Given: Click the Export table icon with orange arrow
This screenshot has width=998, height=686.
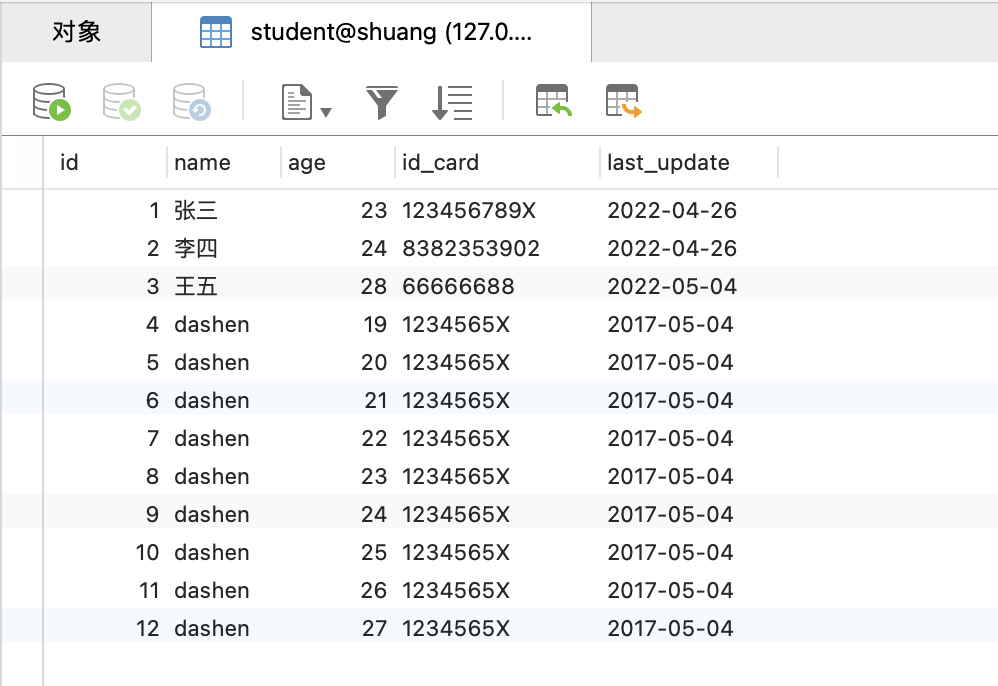Looking at the screenshot, I should pos(623,102).
